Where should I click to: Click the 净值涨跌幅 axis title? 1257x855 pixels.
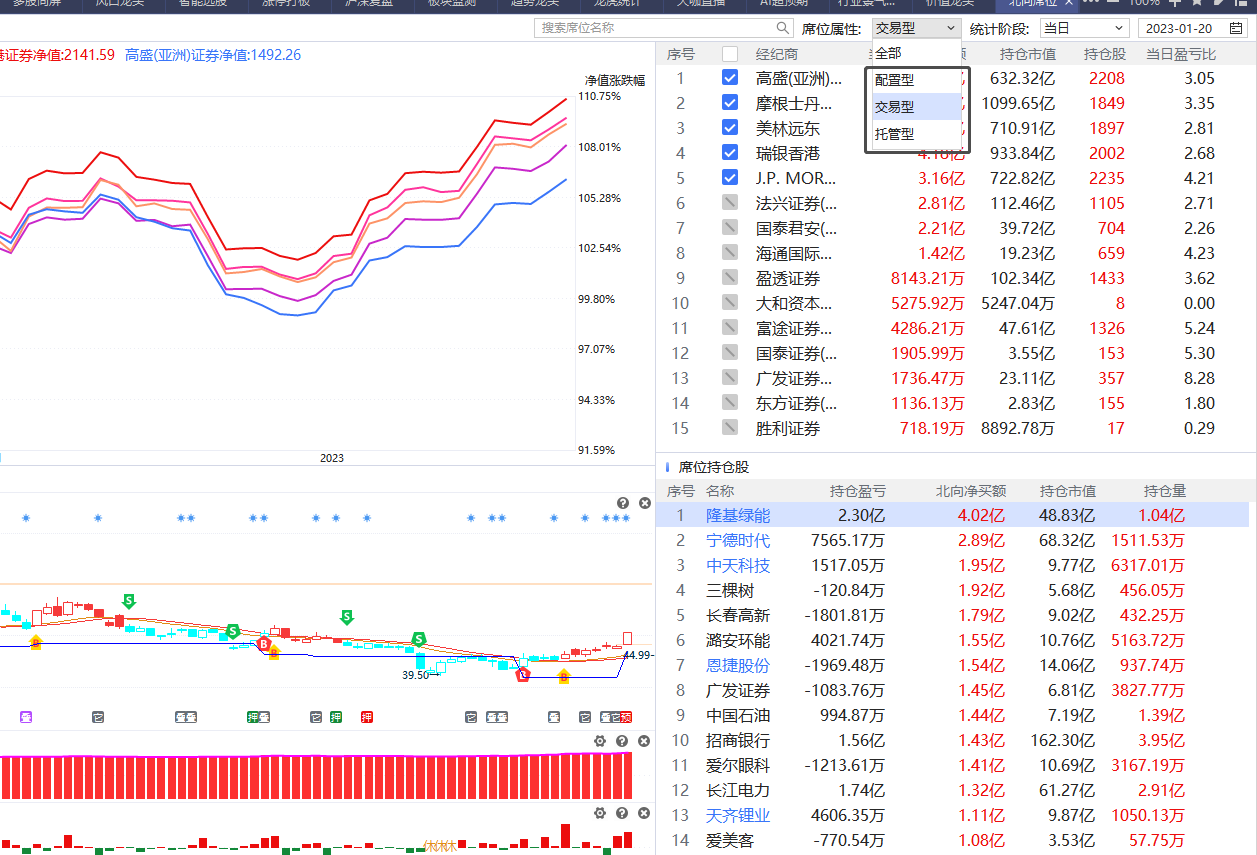point(615,79)
